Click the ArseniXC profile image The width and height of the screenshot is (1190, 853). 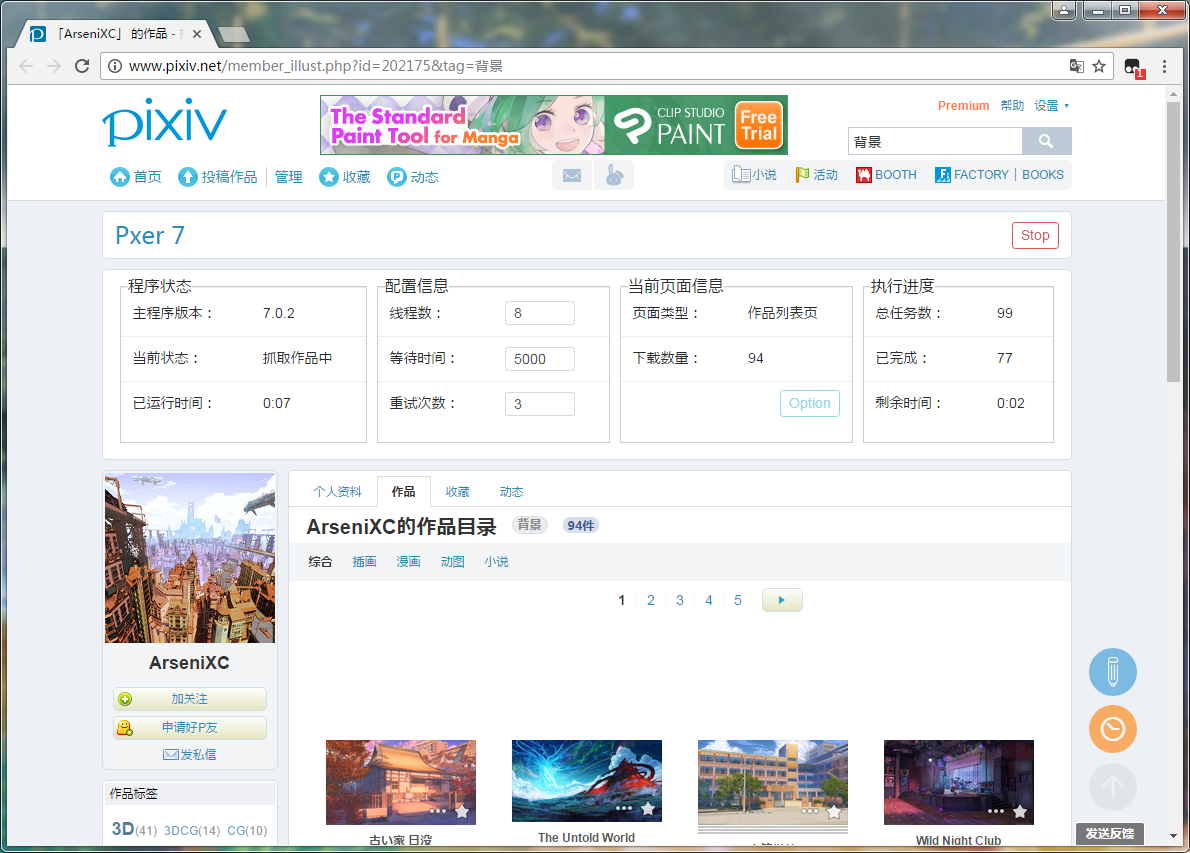[190, 558]
